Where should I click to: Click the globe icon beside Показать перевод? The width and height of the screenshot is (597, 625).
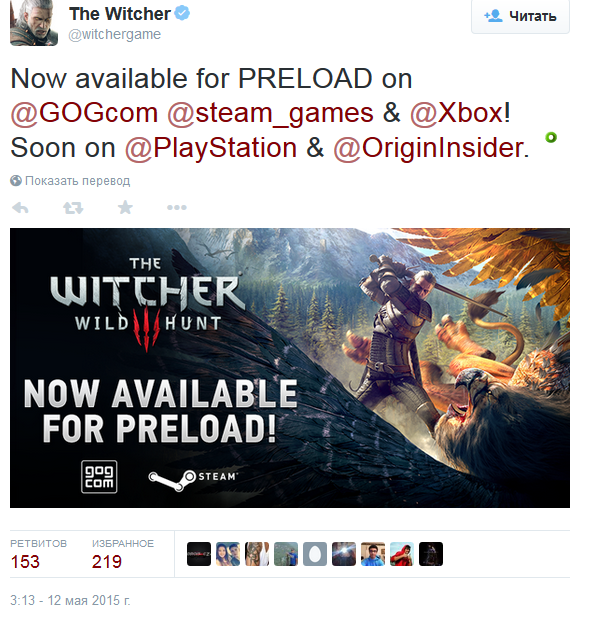(16, 181)
